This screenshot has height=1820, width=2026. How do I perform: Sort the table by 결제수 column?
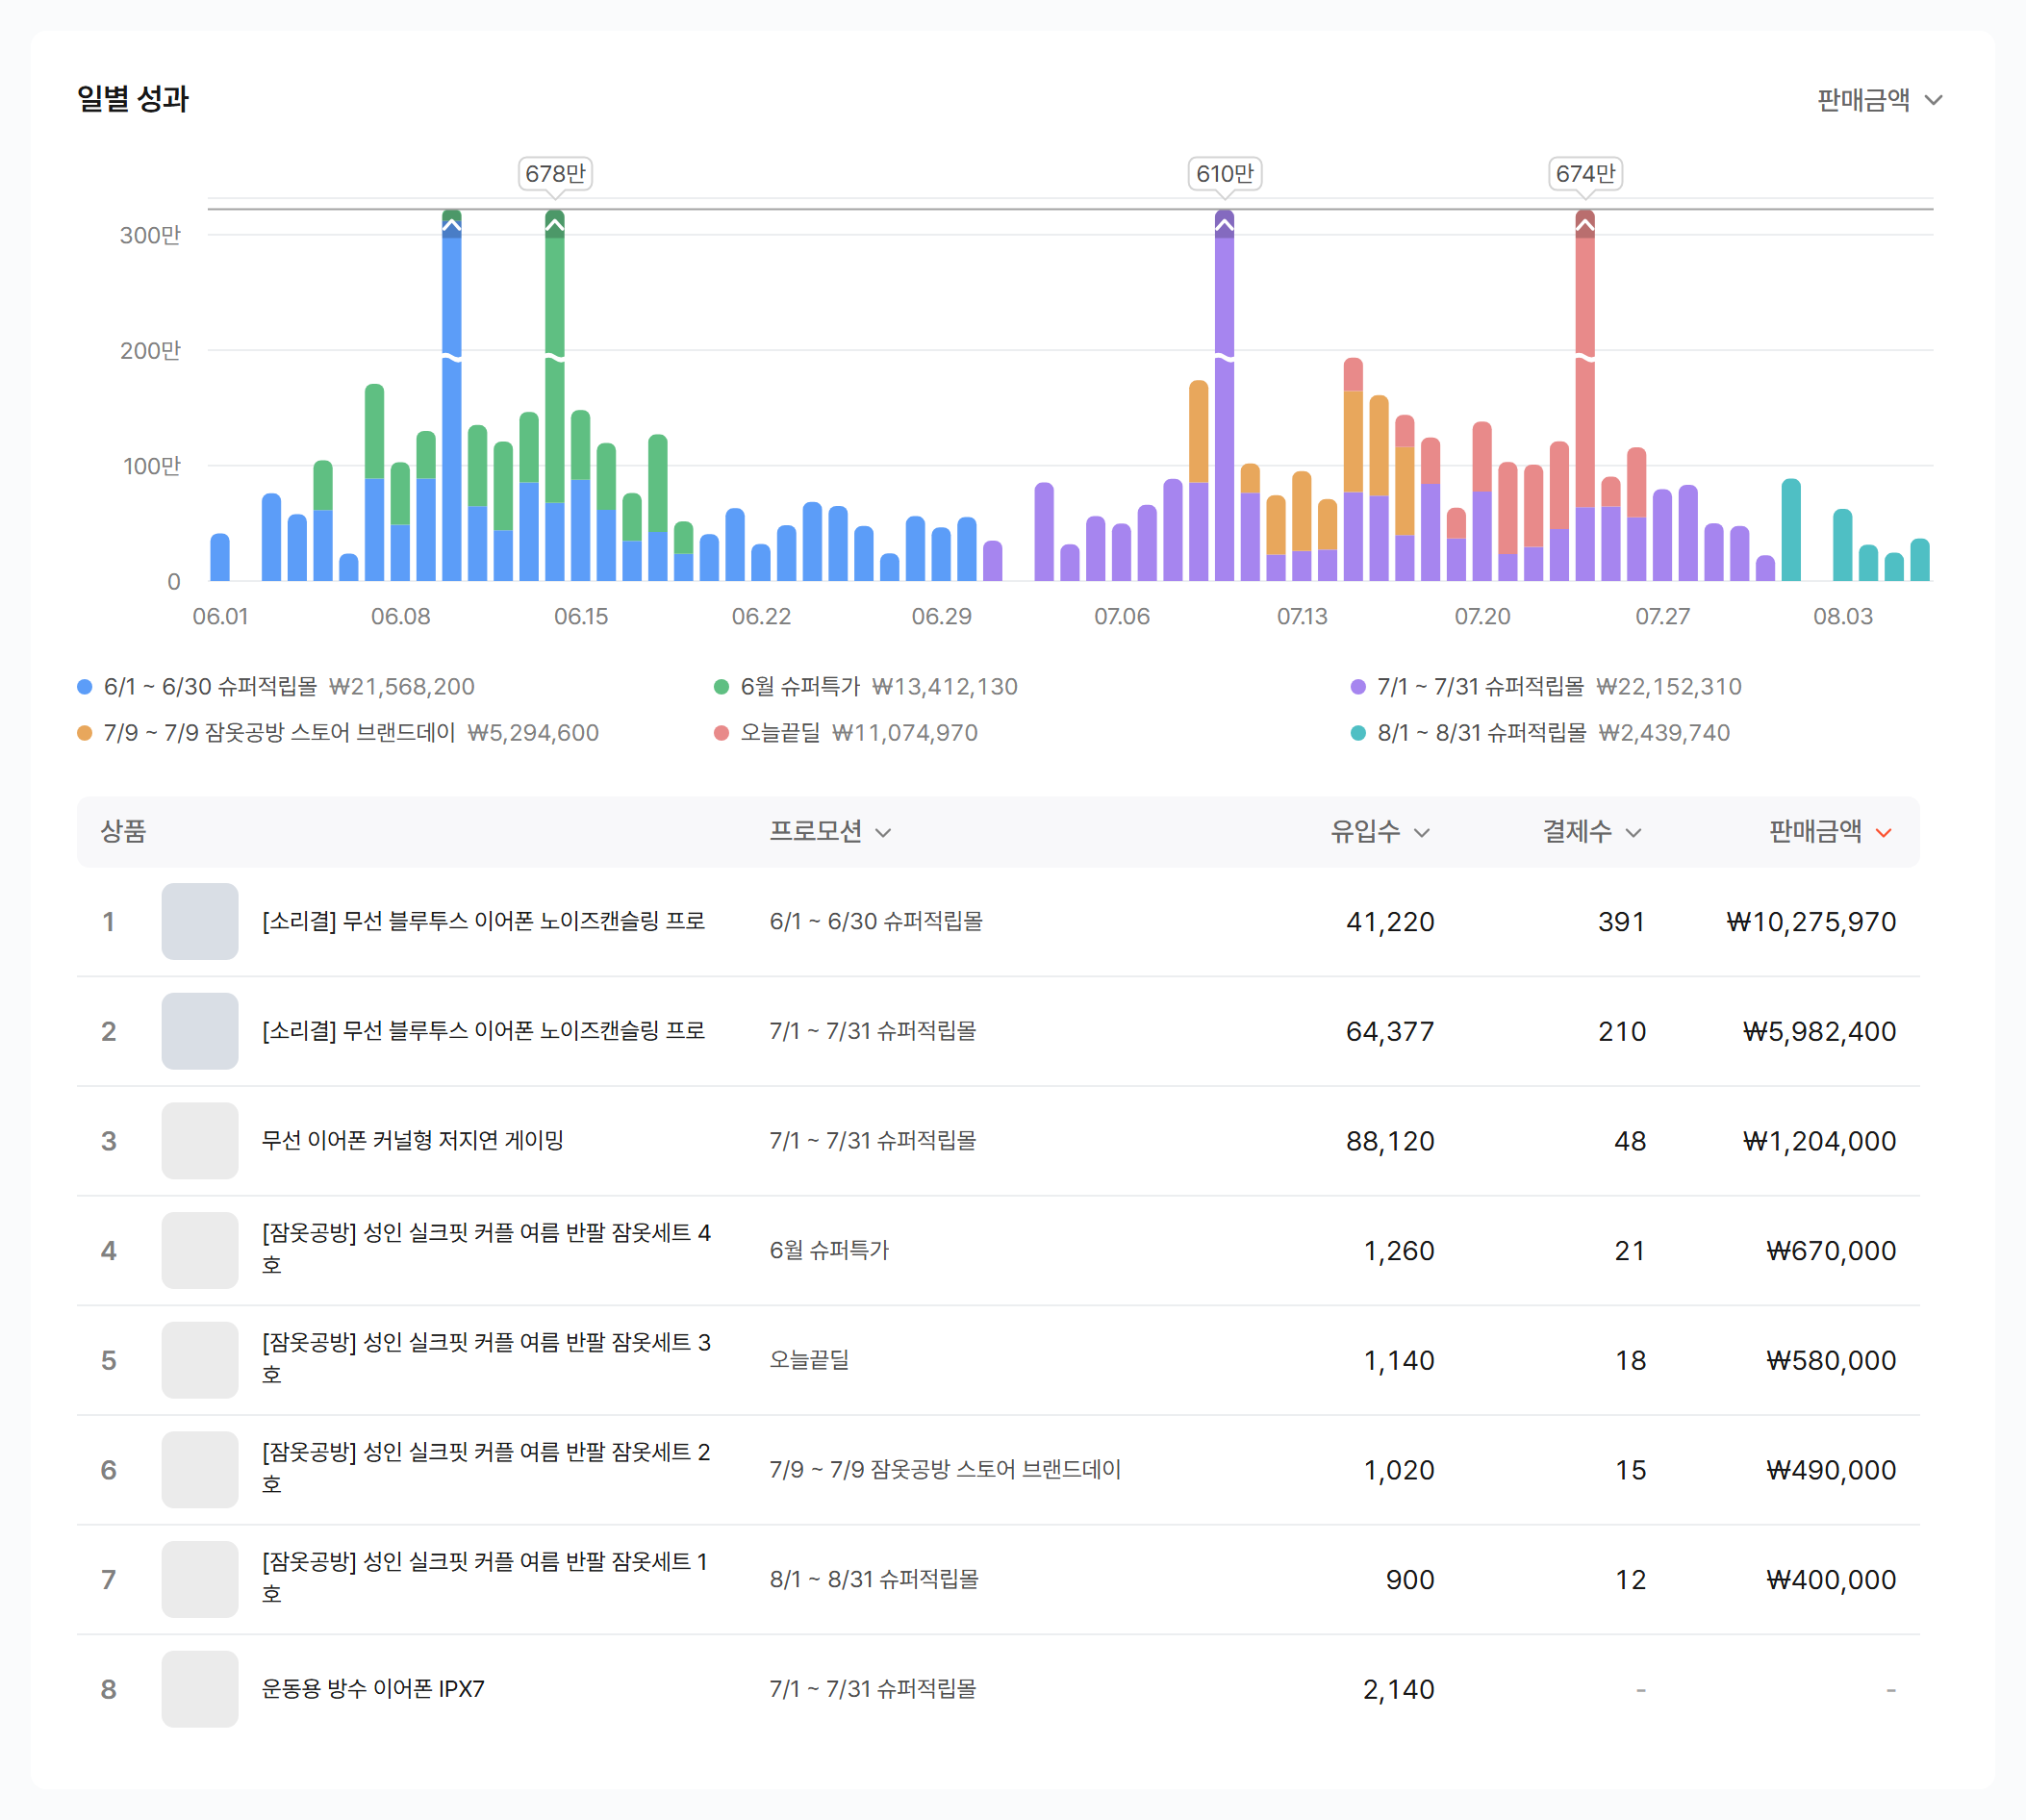[x=1591, y=831]
